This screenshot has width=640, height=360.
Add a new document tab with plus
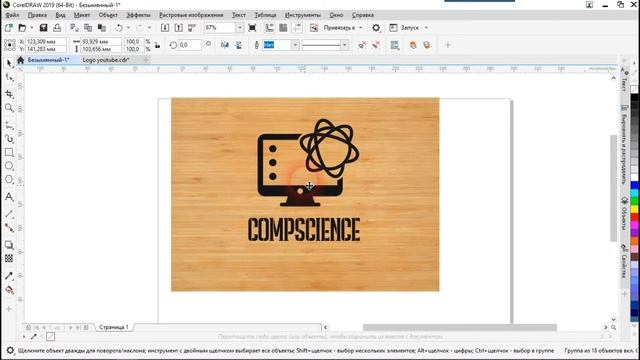(x=145, y=60)
